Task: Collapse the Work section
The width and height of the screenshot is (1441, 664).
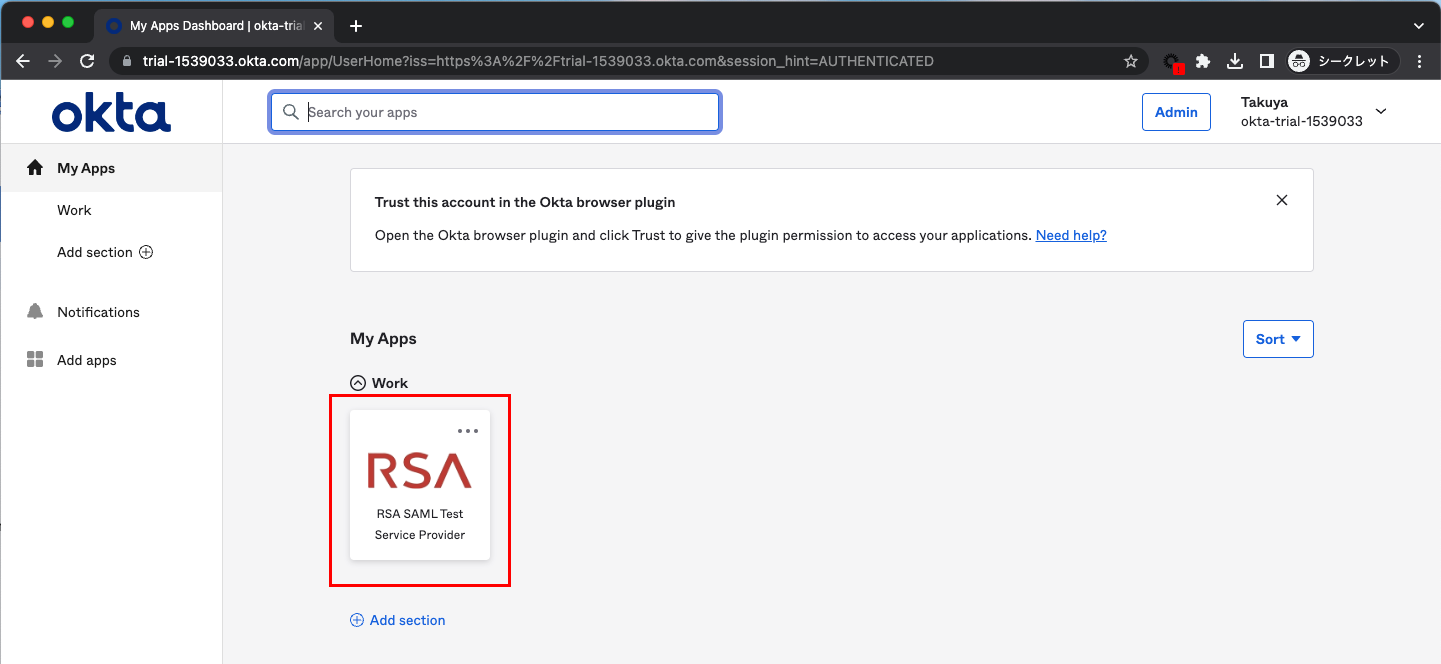Action: click(357, 383)
